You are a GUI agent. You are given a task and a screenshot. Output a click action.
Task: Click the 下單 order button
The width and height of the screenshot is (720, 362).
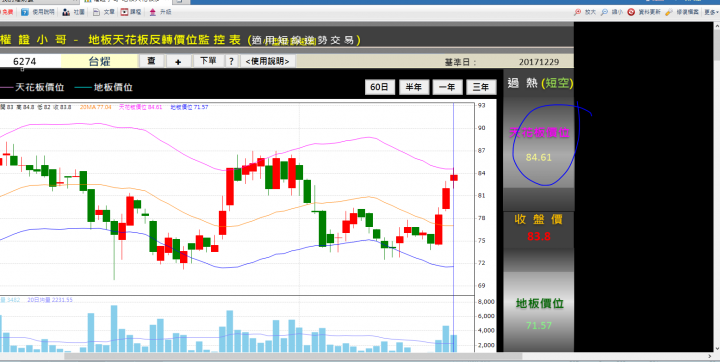208,61
